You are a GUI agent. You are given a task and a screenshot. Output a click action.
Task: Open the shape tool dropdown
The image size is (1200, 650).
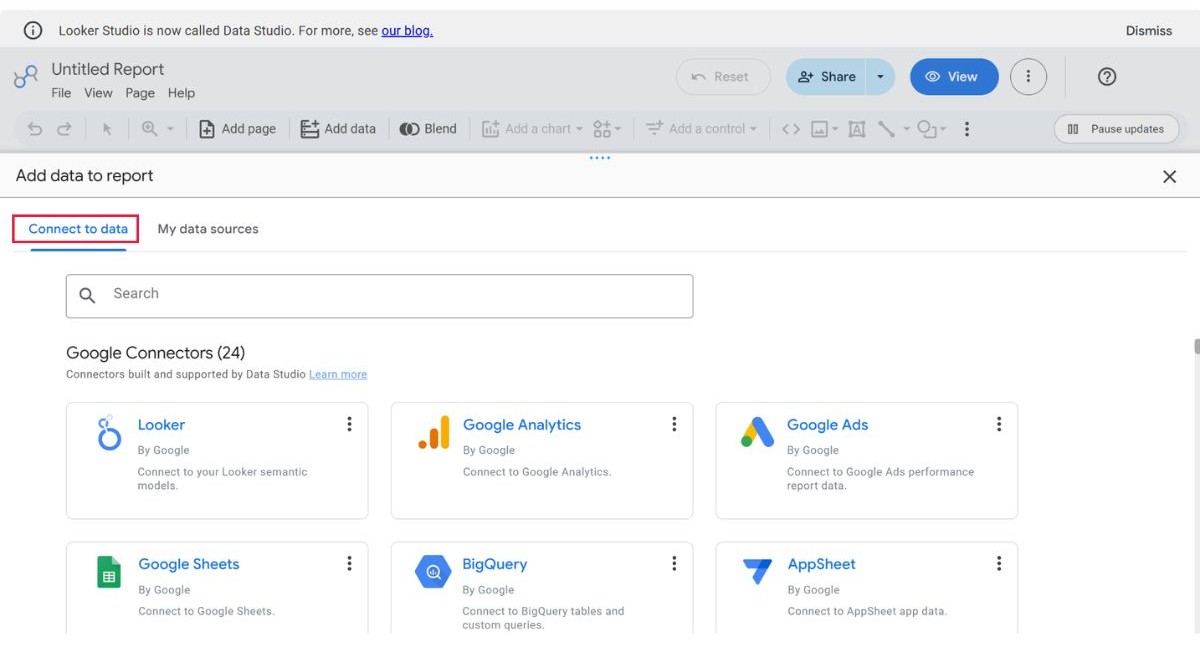pos(931,129)
